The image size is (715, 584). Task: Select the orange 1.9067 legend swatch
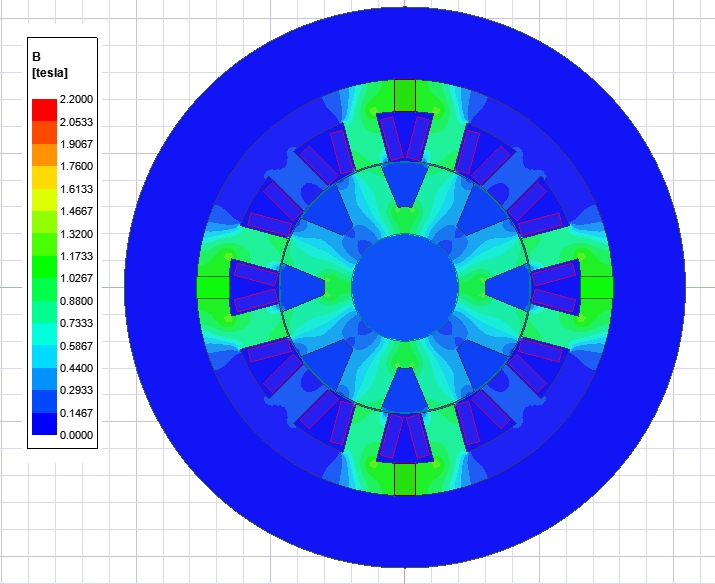pos(44,155)
